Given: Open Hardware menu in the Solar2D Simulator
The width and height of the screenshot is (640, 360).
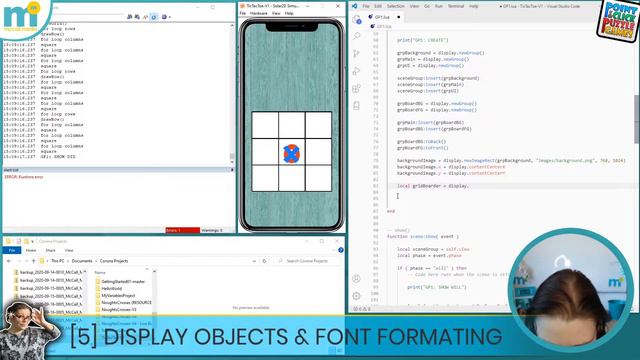Looking at the screenshot, I should pos(258,13).
